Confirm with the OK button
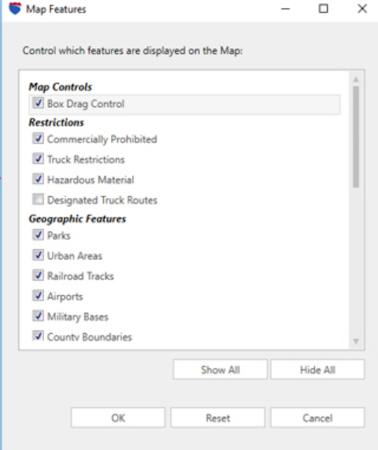The width and height of the screenshot is (378, 450). coord(118,418)
